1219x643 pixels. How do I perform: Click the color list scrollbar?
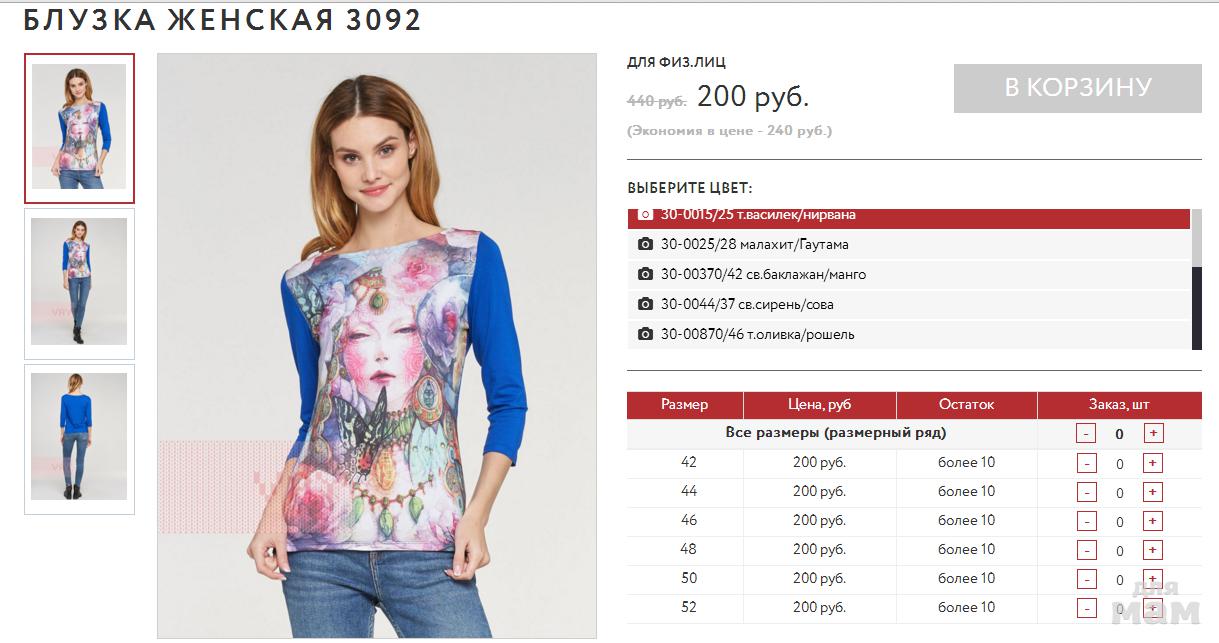[x=1197, y=279]
